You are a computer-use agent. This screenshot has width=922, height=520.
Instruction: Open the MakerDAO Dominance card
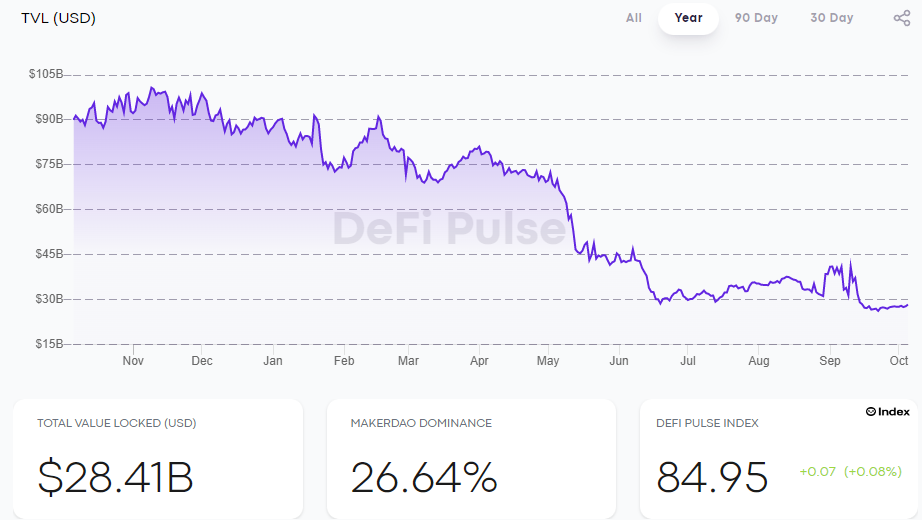point(471,458)
